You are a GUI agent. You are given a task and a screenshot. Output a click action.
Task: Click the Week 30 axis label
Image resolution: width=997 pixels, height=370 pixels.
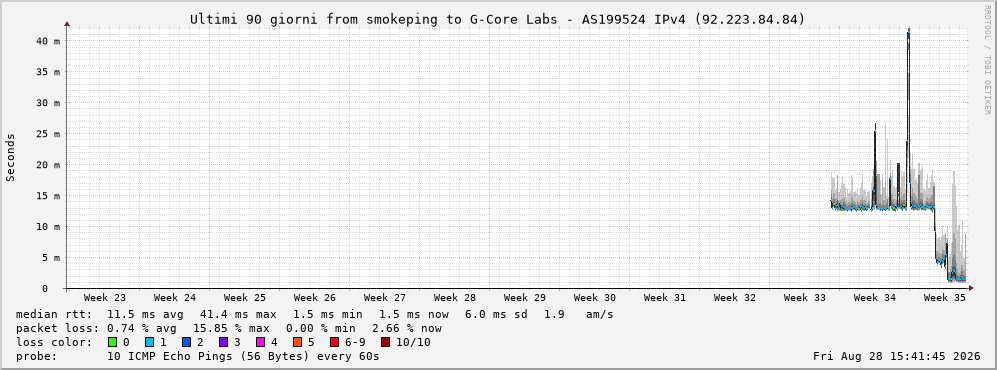(595, 297)
